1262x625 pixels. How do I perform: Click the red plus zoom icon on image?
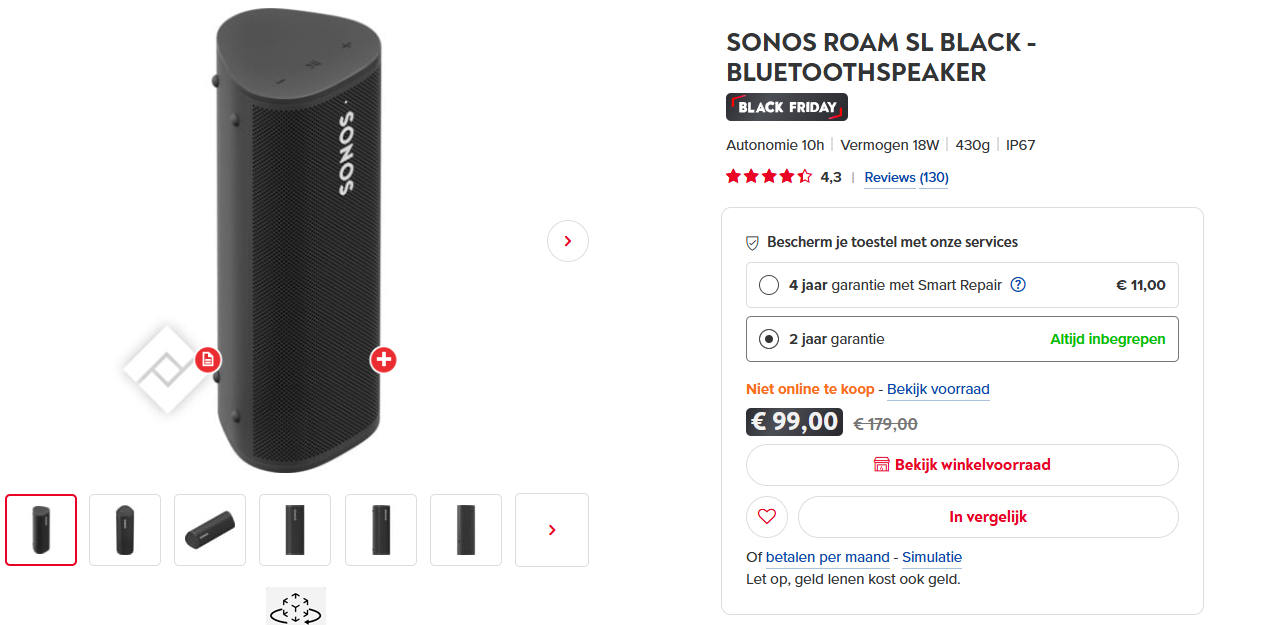[x=383, y=360]
